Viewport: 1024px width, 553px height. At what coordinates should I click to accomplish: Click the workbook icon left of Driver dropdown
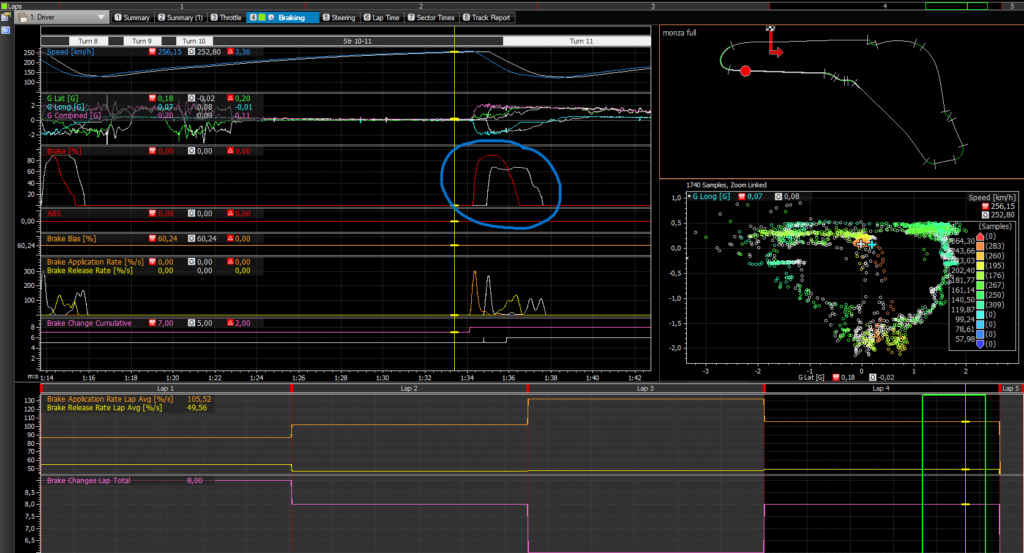tap(21, 18)
